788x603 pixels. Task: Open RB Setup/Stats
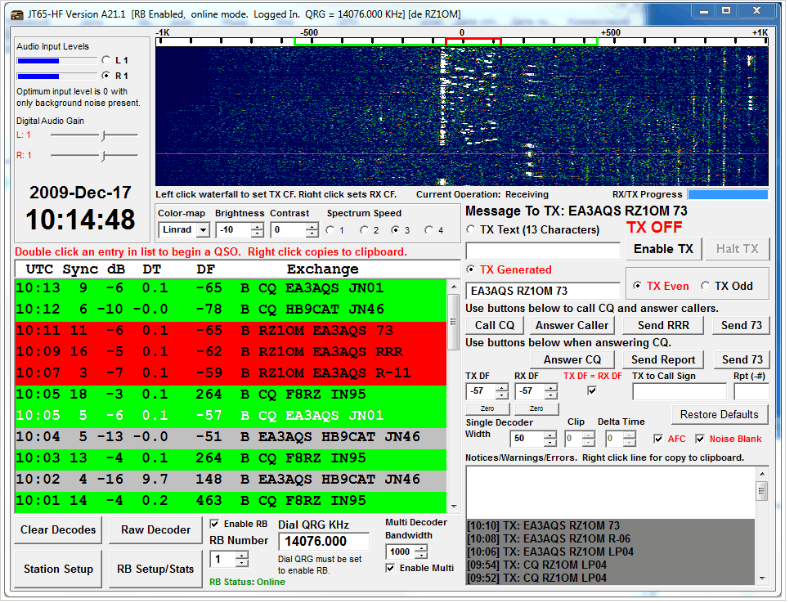[155, 569]
